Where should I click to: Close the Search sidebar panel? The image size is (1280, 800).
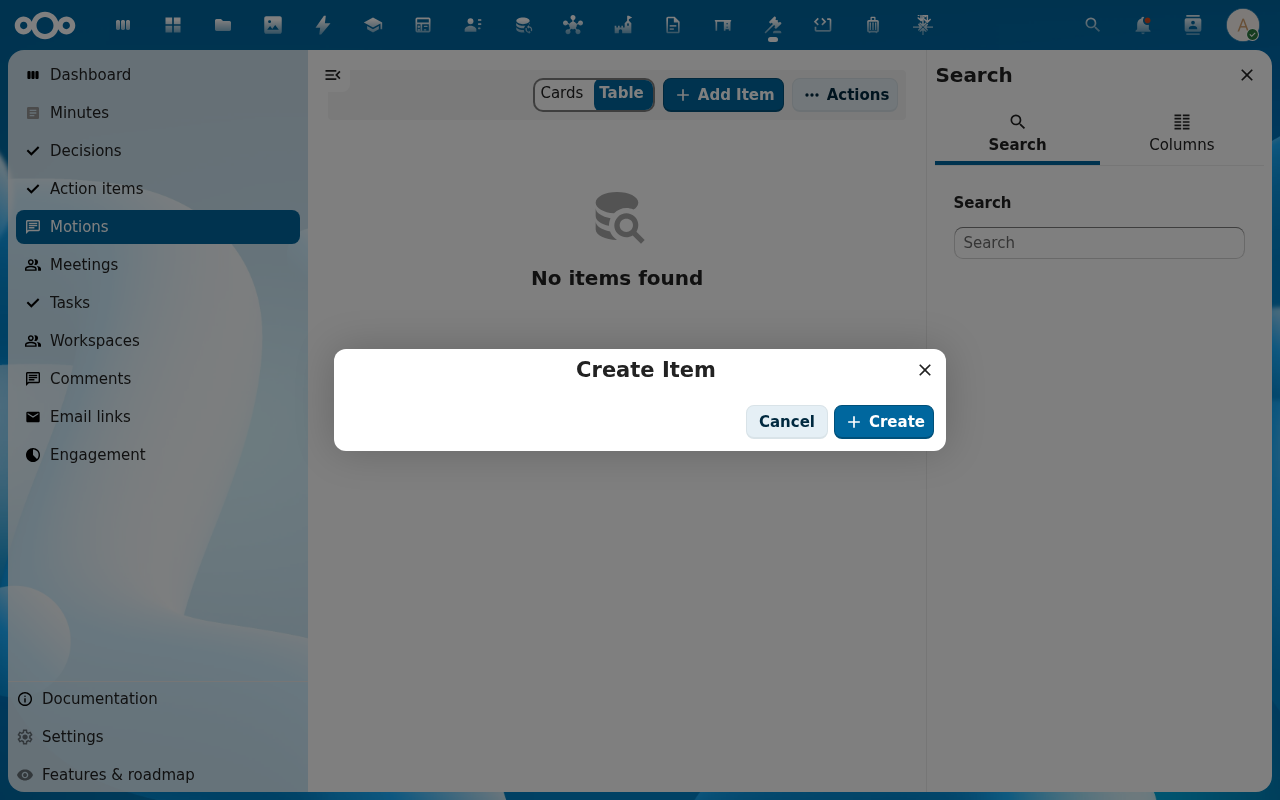pos(1247,75)
